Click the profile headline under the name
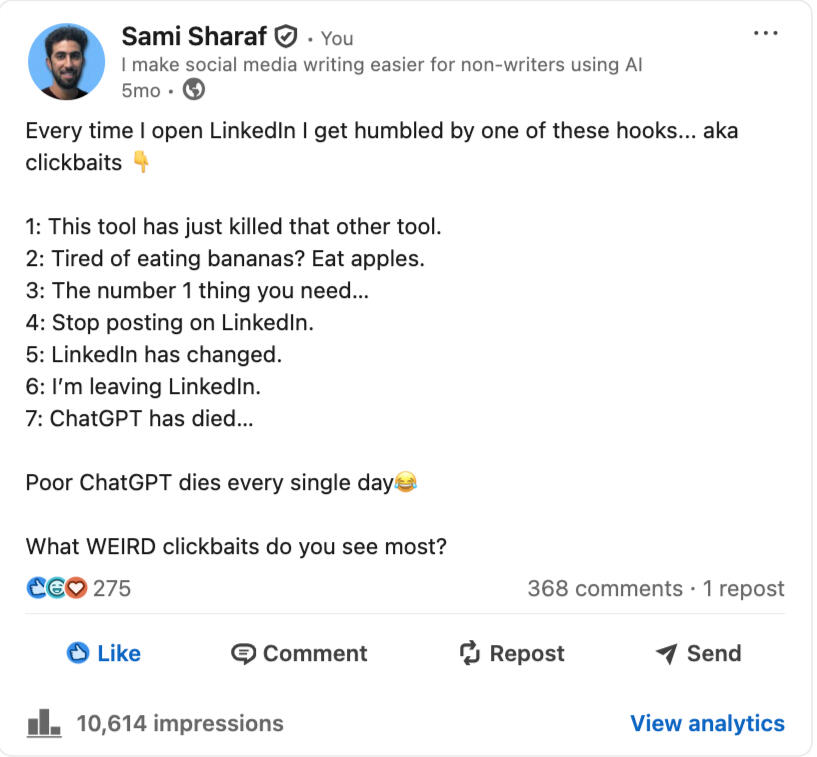 click(x=381, y=65)
